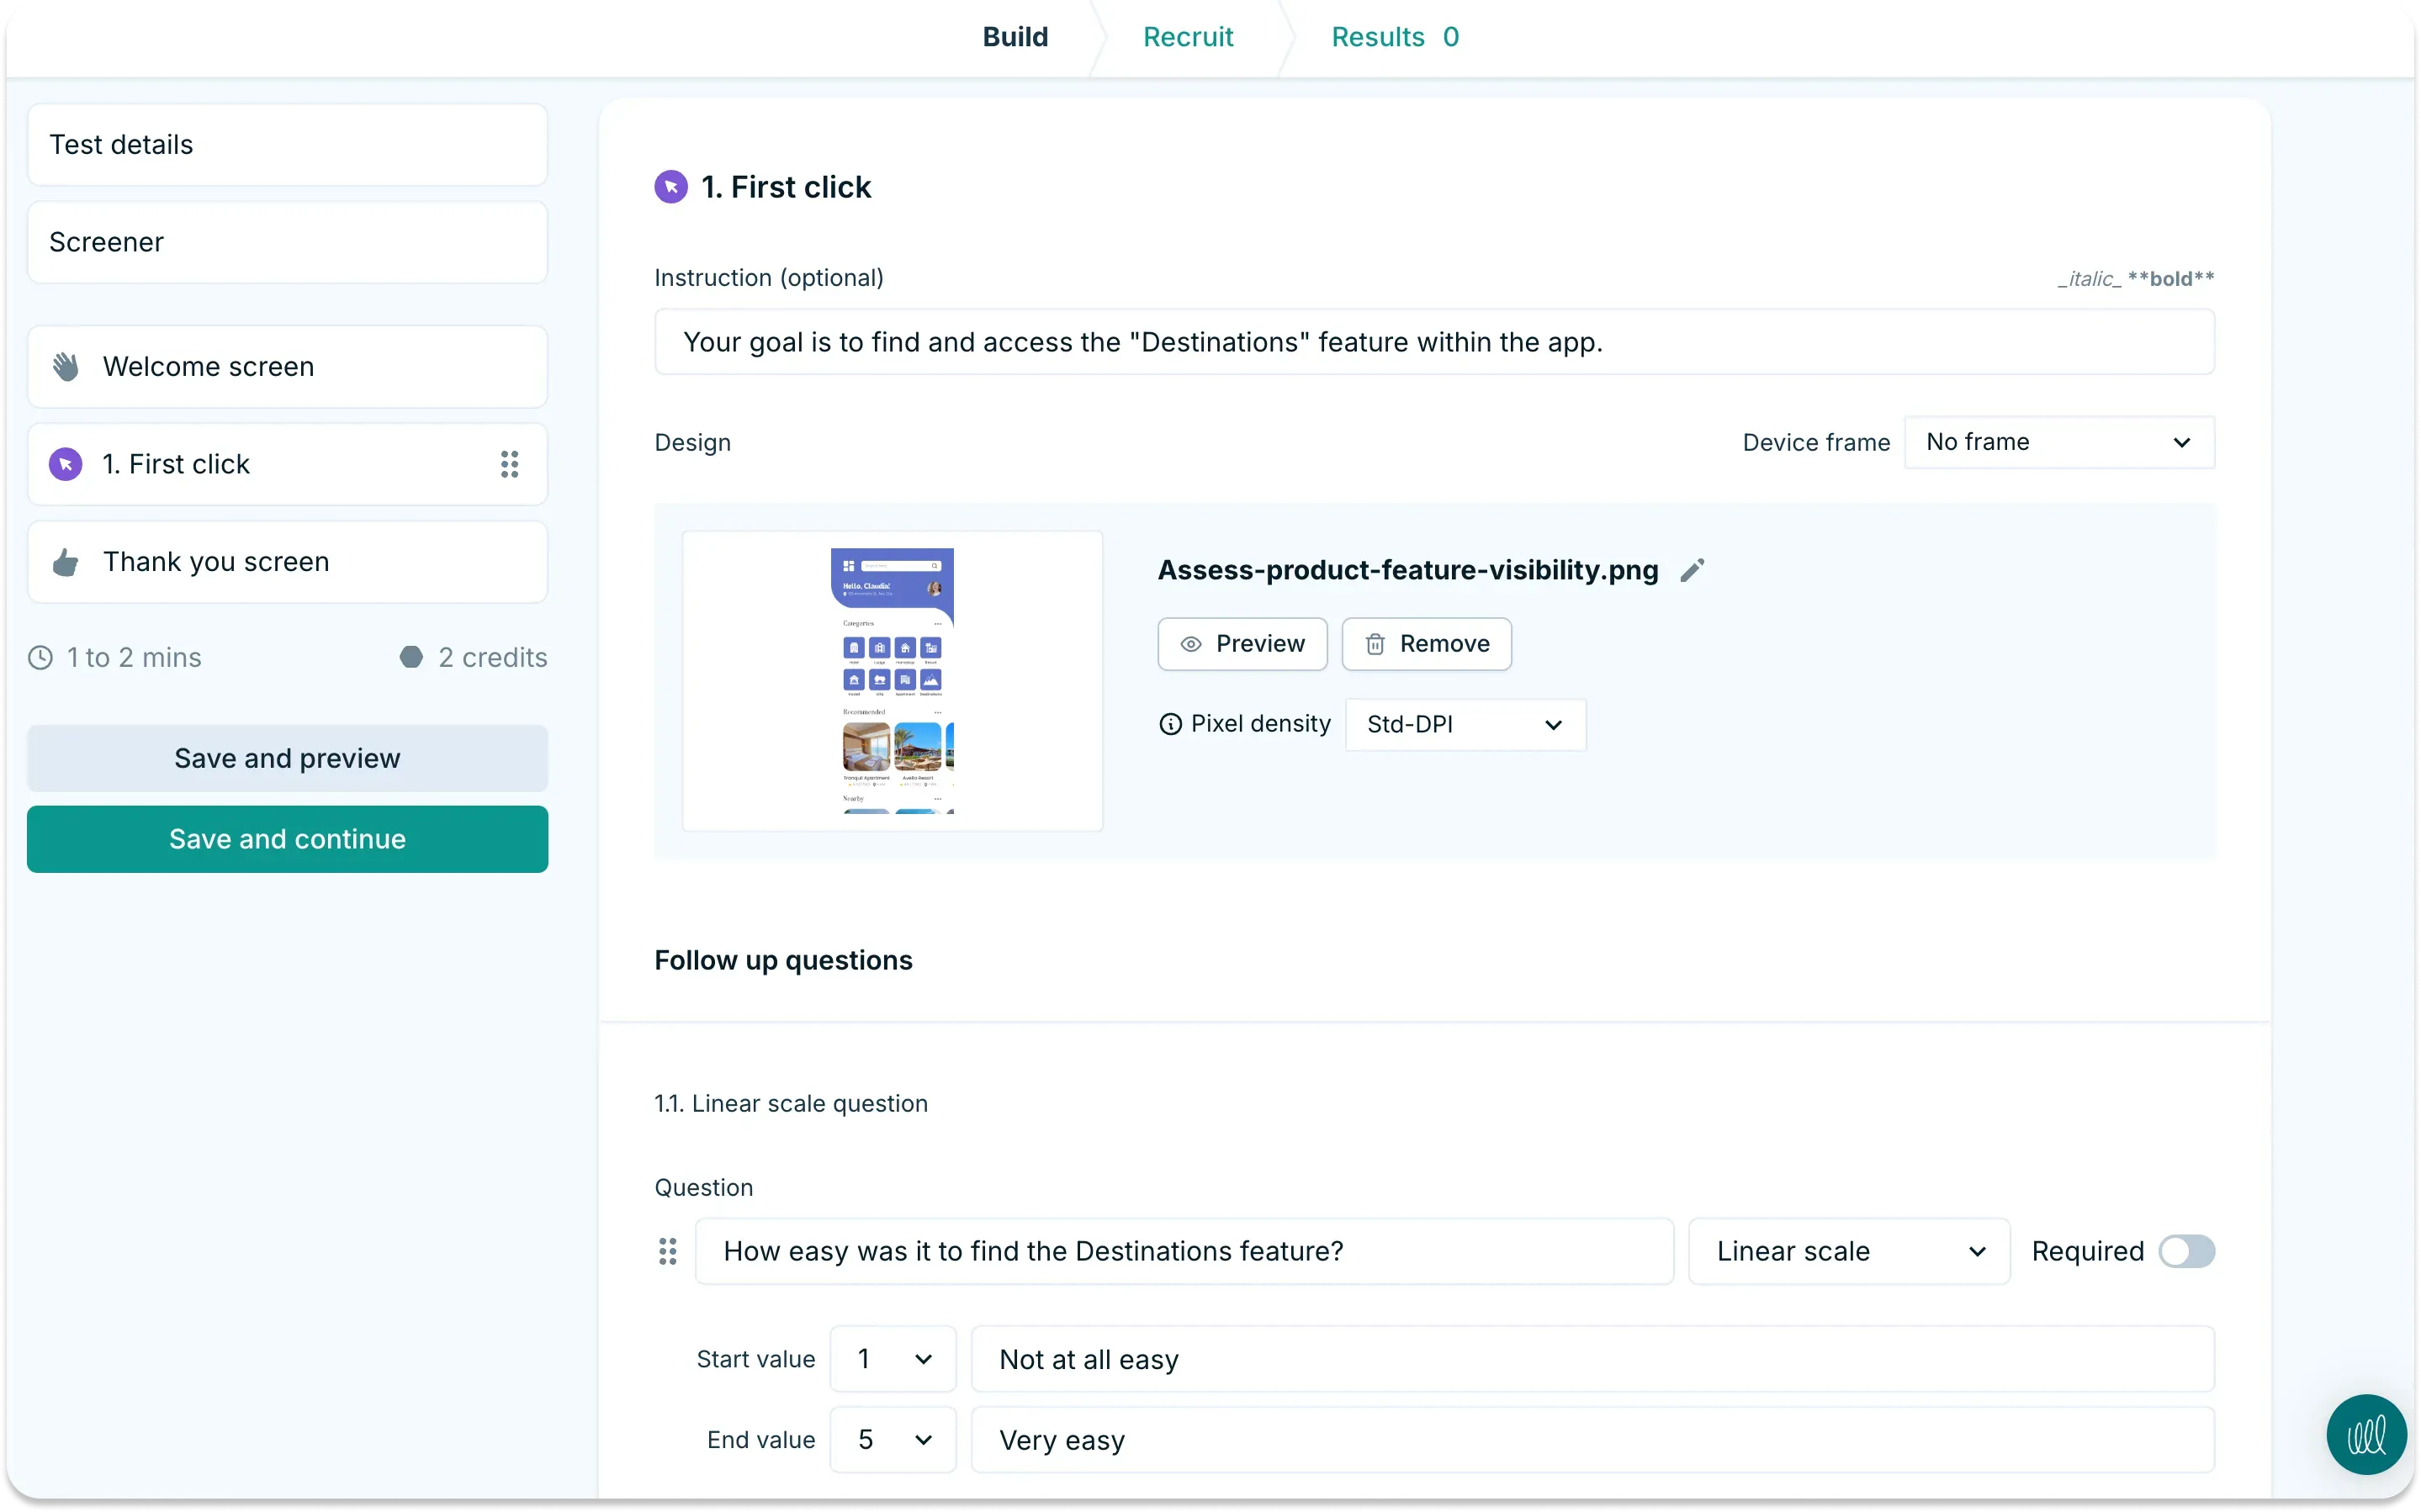This screenshot has height=1512, width=2421.
Task: Click the drag handle beside the question field
Action: click(668, 1251)
